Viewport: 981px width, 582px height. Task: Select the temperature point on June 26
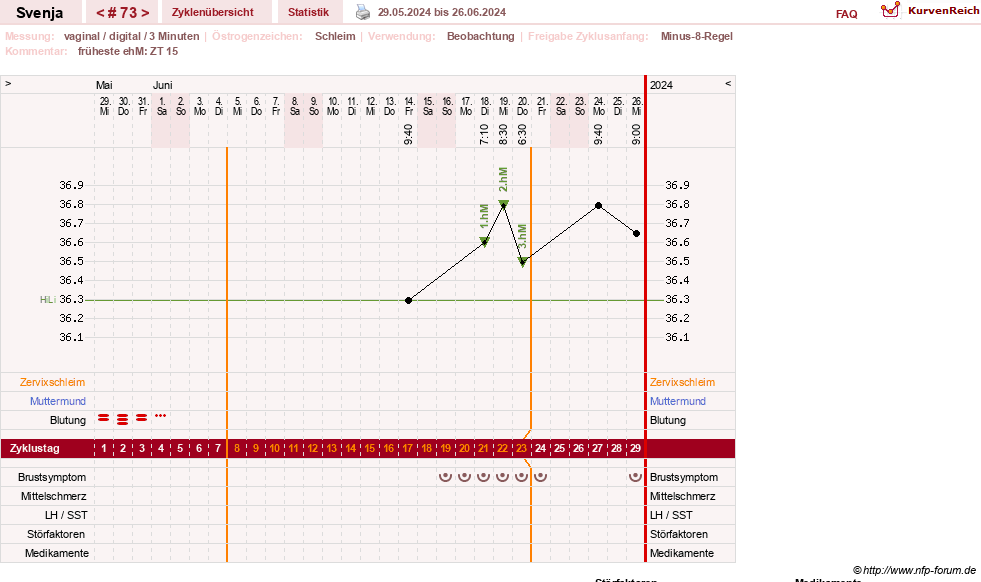point(636,233)
